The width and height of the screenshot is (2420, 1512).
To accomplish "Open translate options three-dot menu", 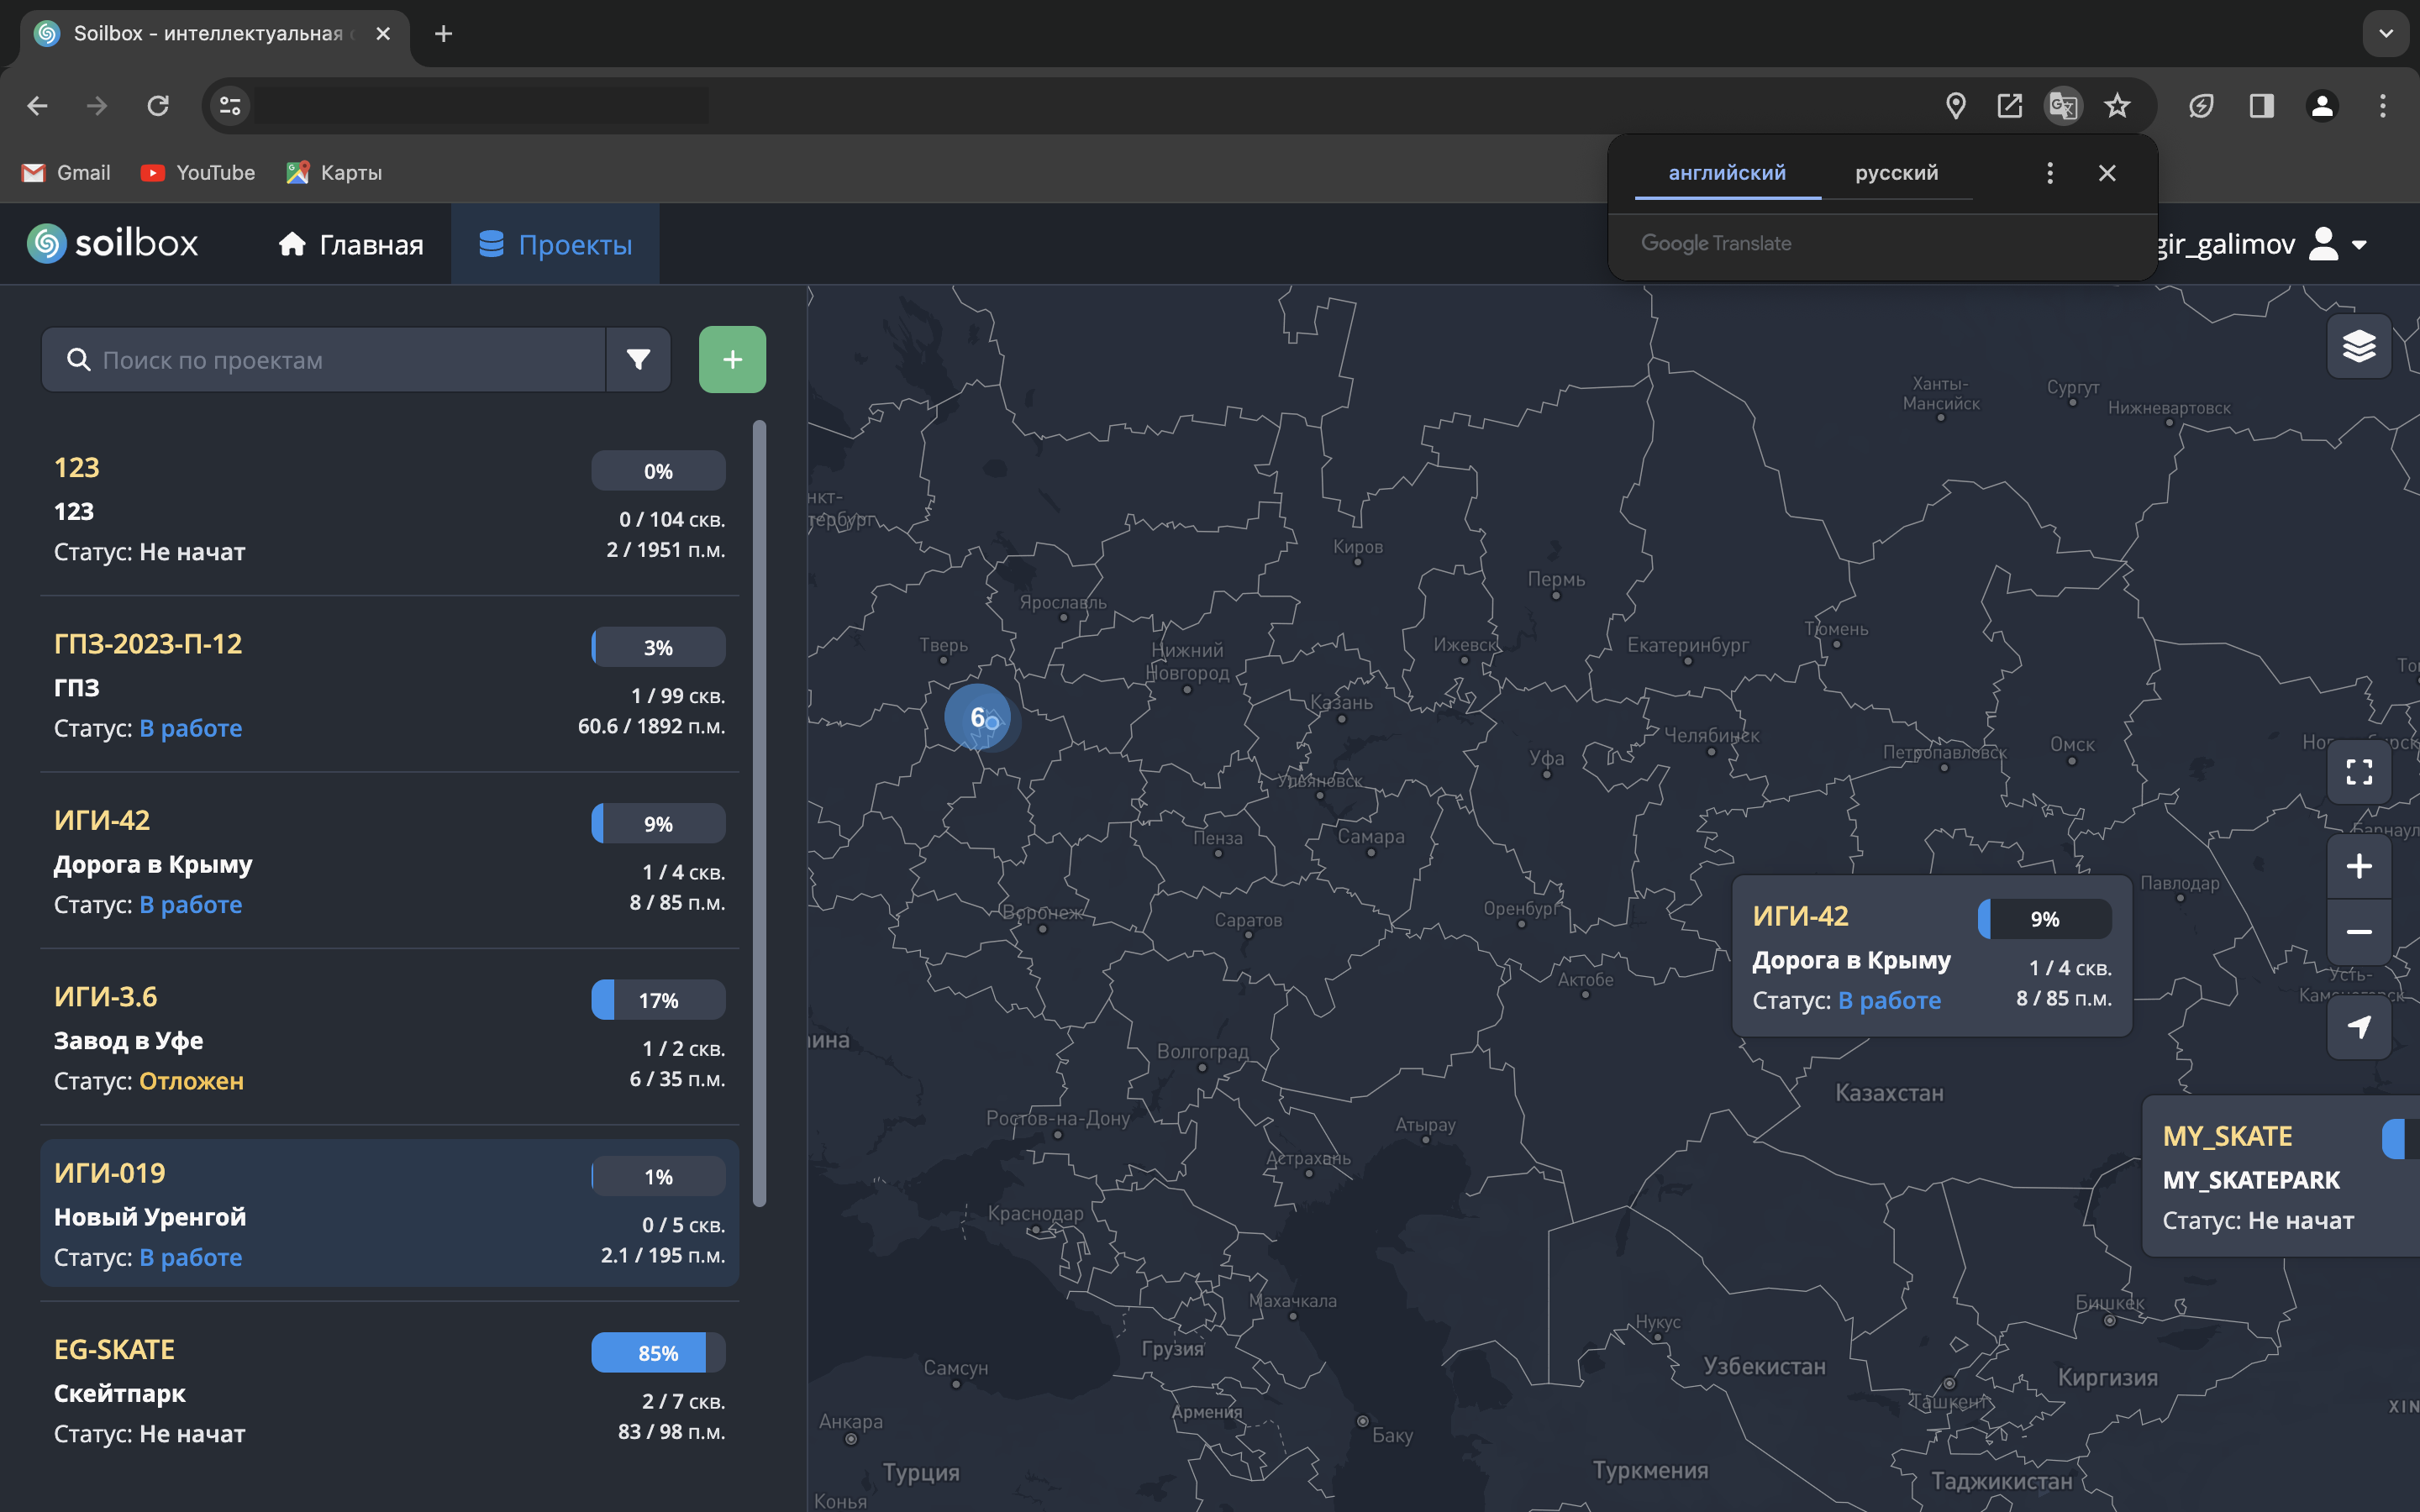I will [2049, 173].
